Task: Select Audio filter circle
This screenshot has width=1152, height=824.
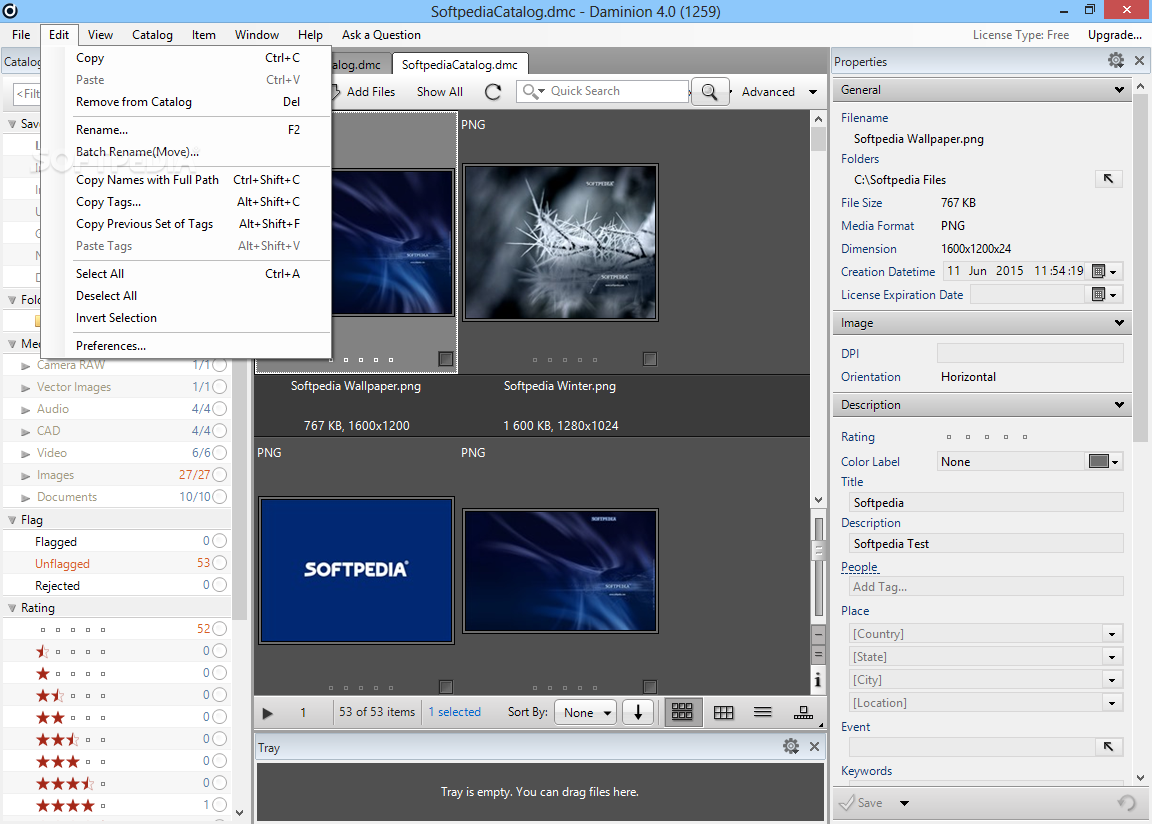Action: pyautogui.click(x=220, y=408)
